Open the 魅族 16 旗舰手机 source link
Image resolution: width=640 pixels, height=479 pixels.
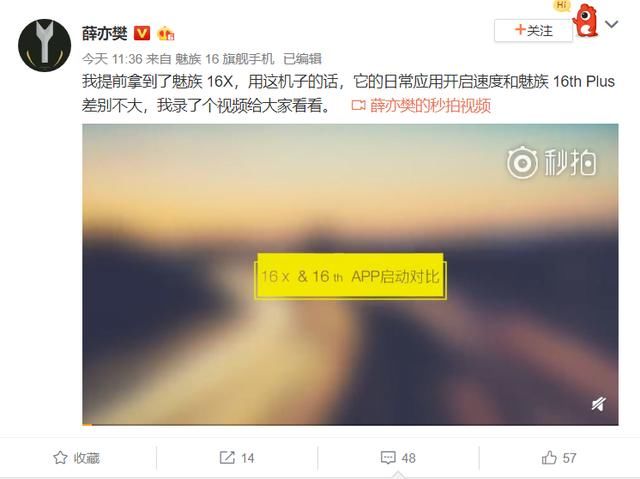tap(224, 59)
